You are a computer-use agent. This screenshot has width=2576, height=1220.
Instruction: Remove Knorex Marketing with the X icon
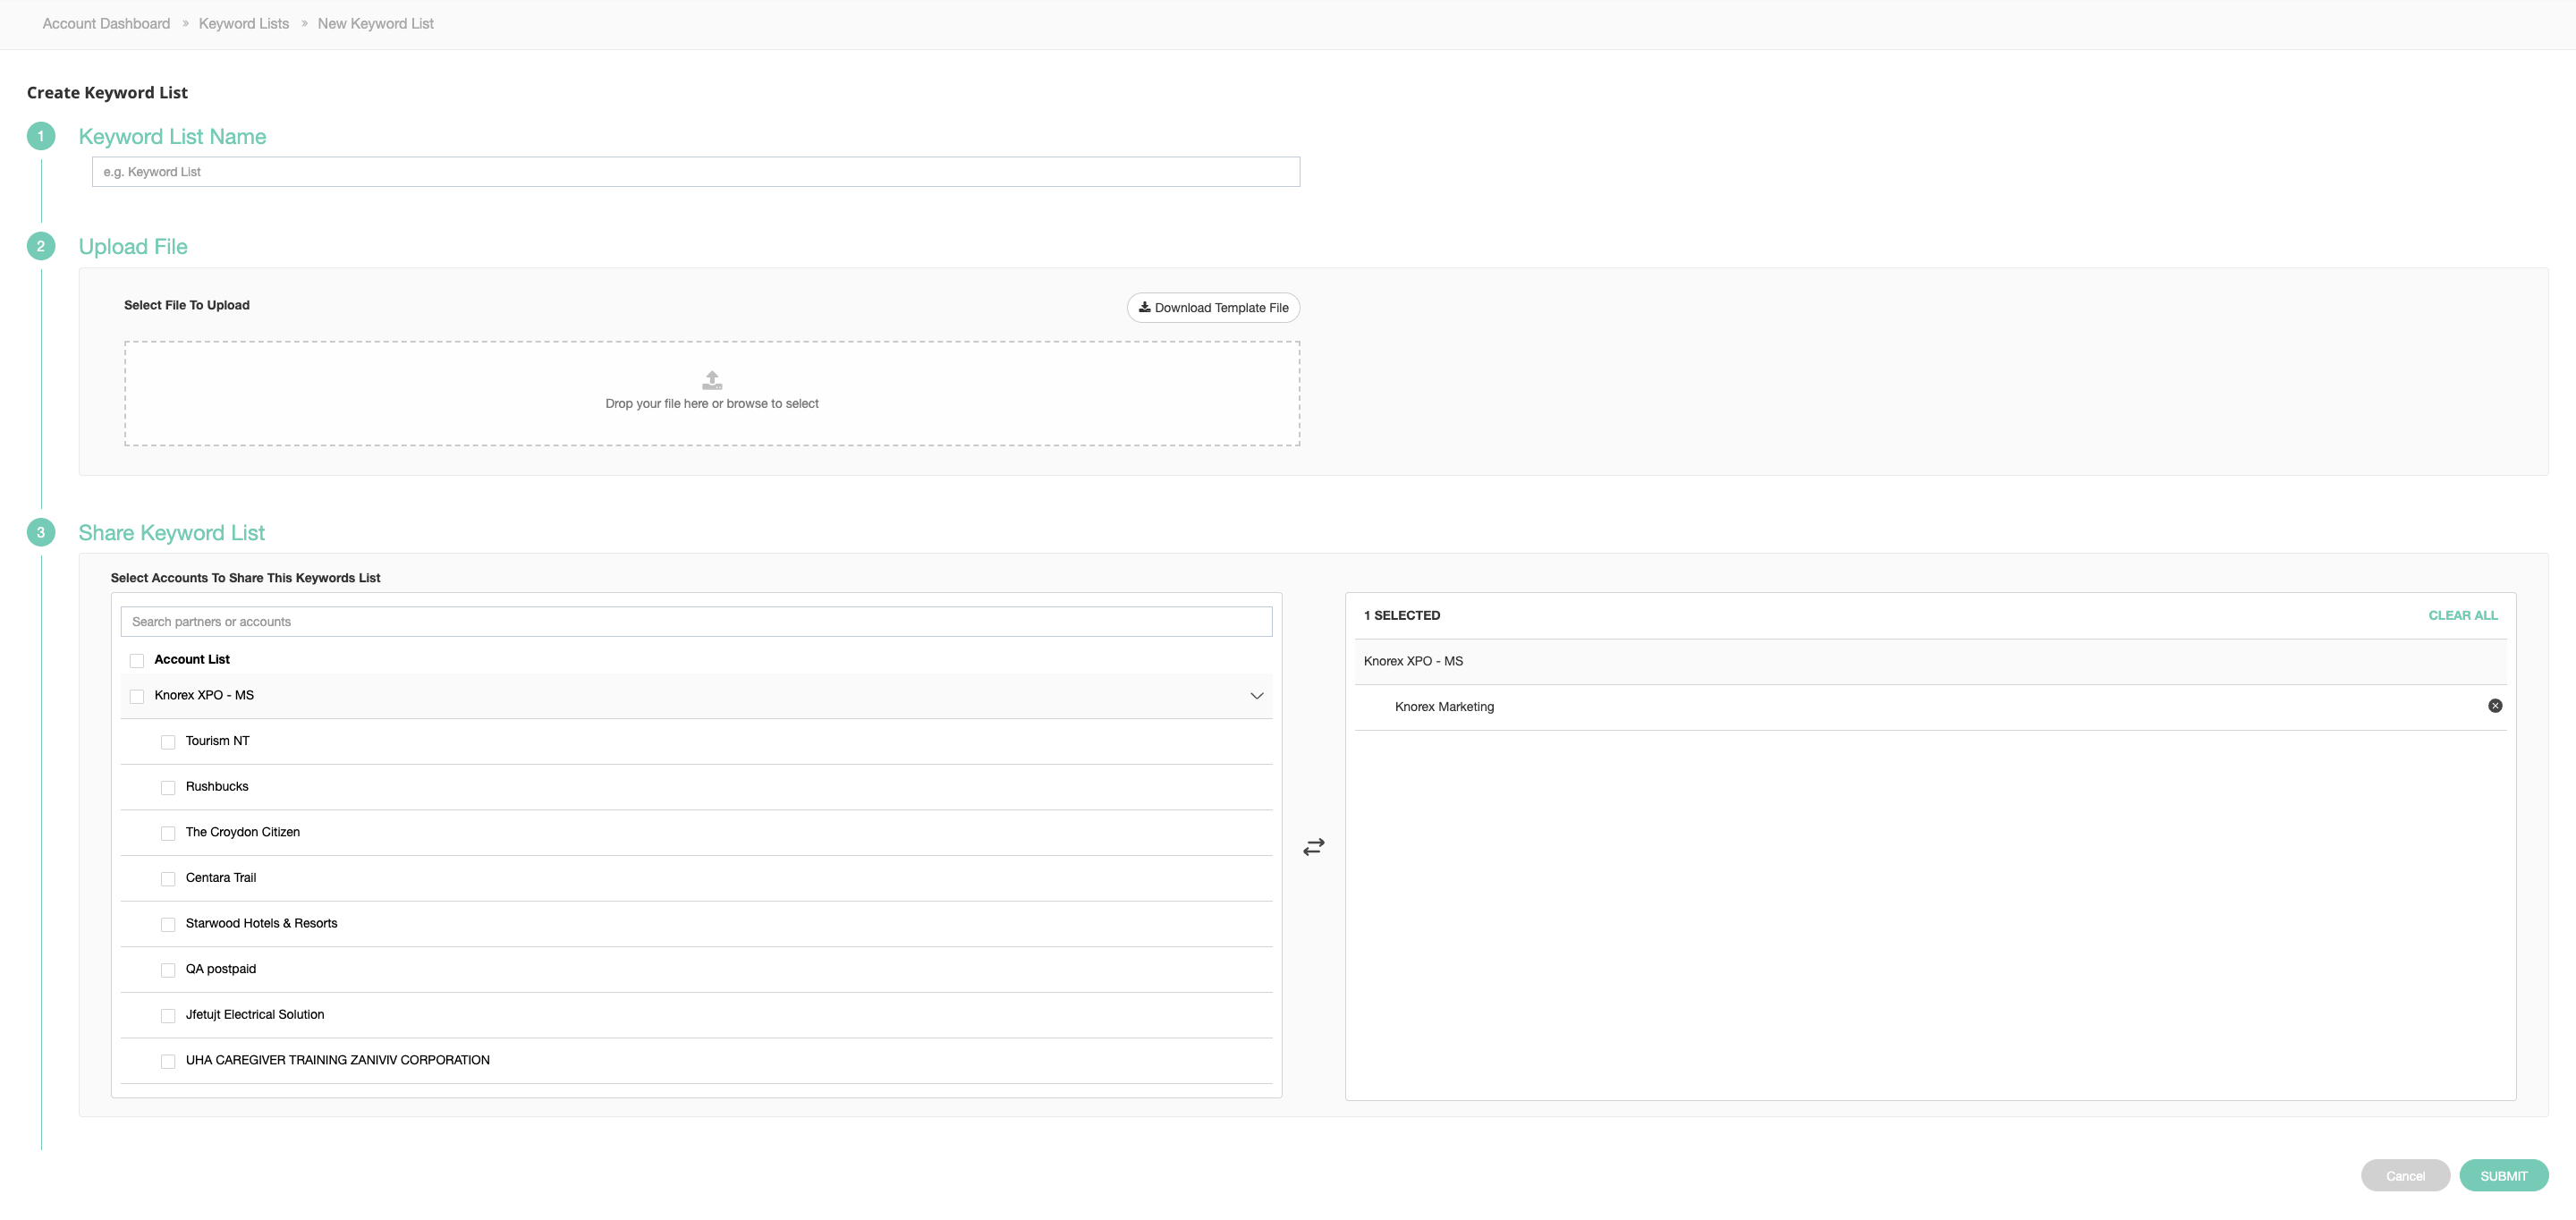pyautogui.click(x=2494, y=706)
